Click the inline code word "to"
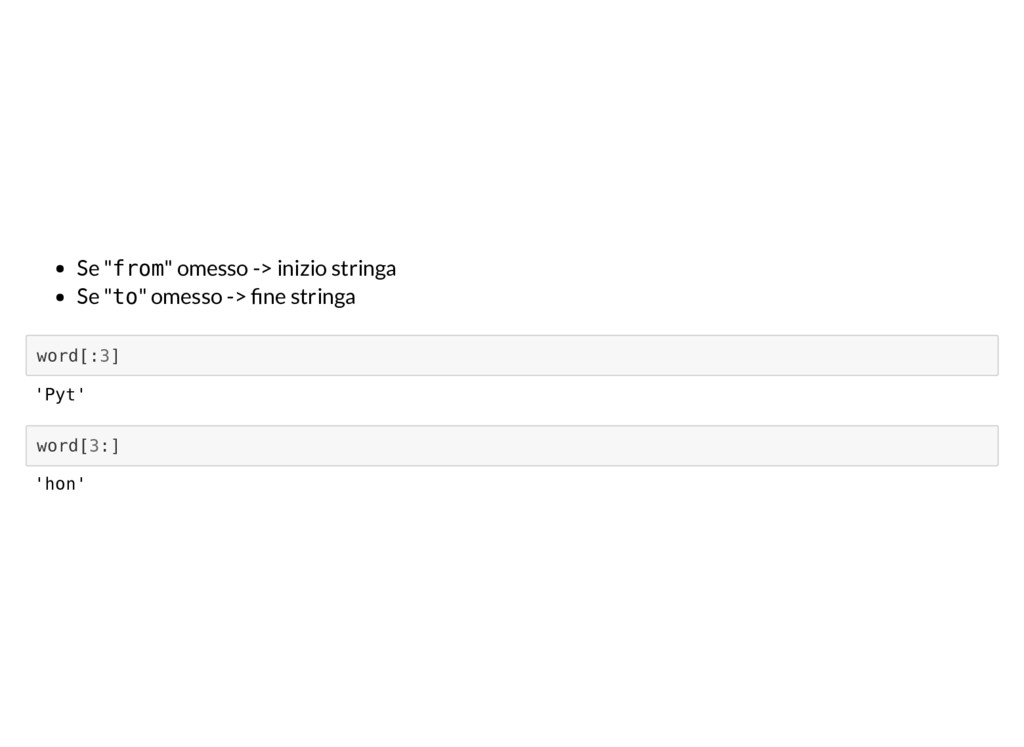Screen dimensions: 1024x747 (x=125, y=297)
